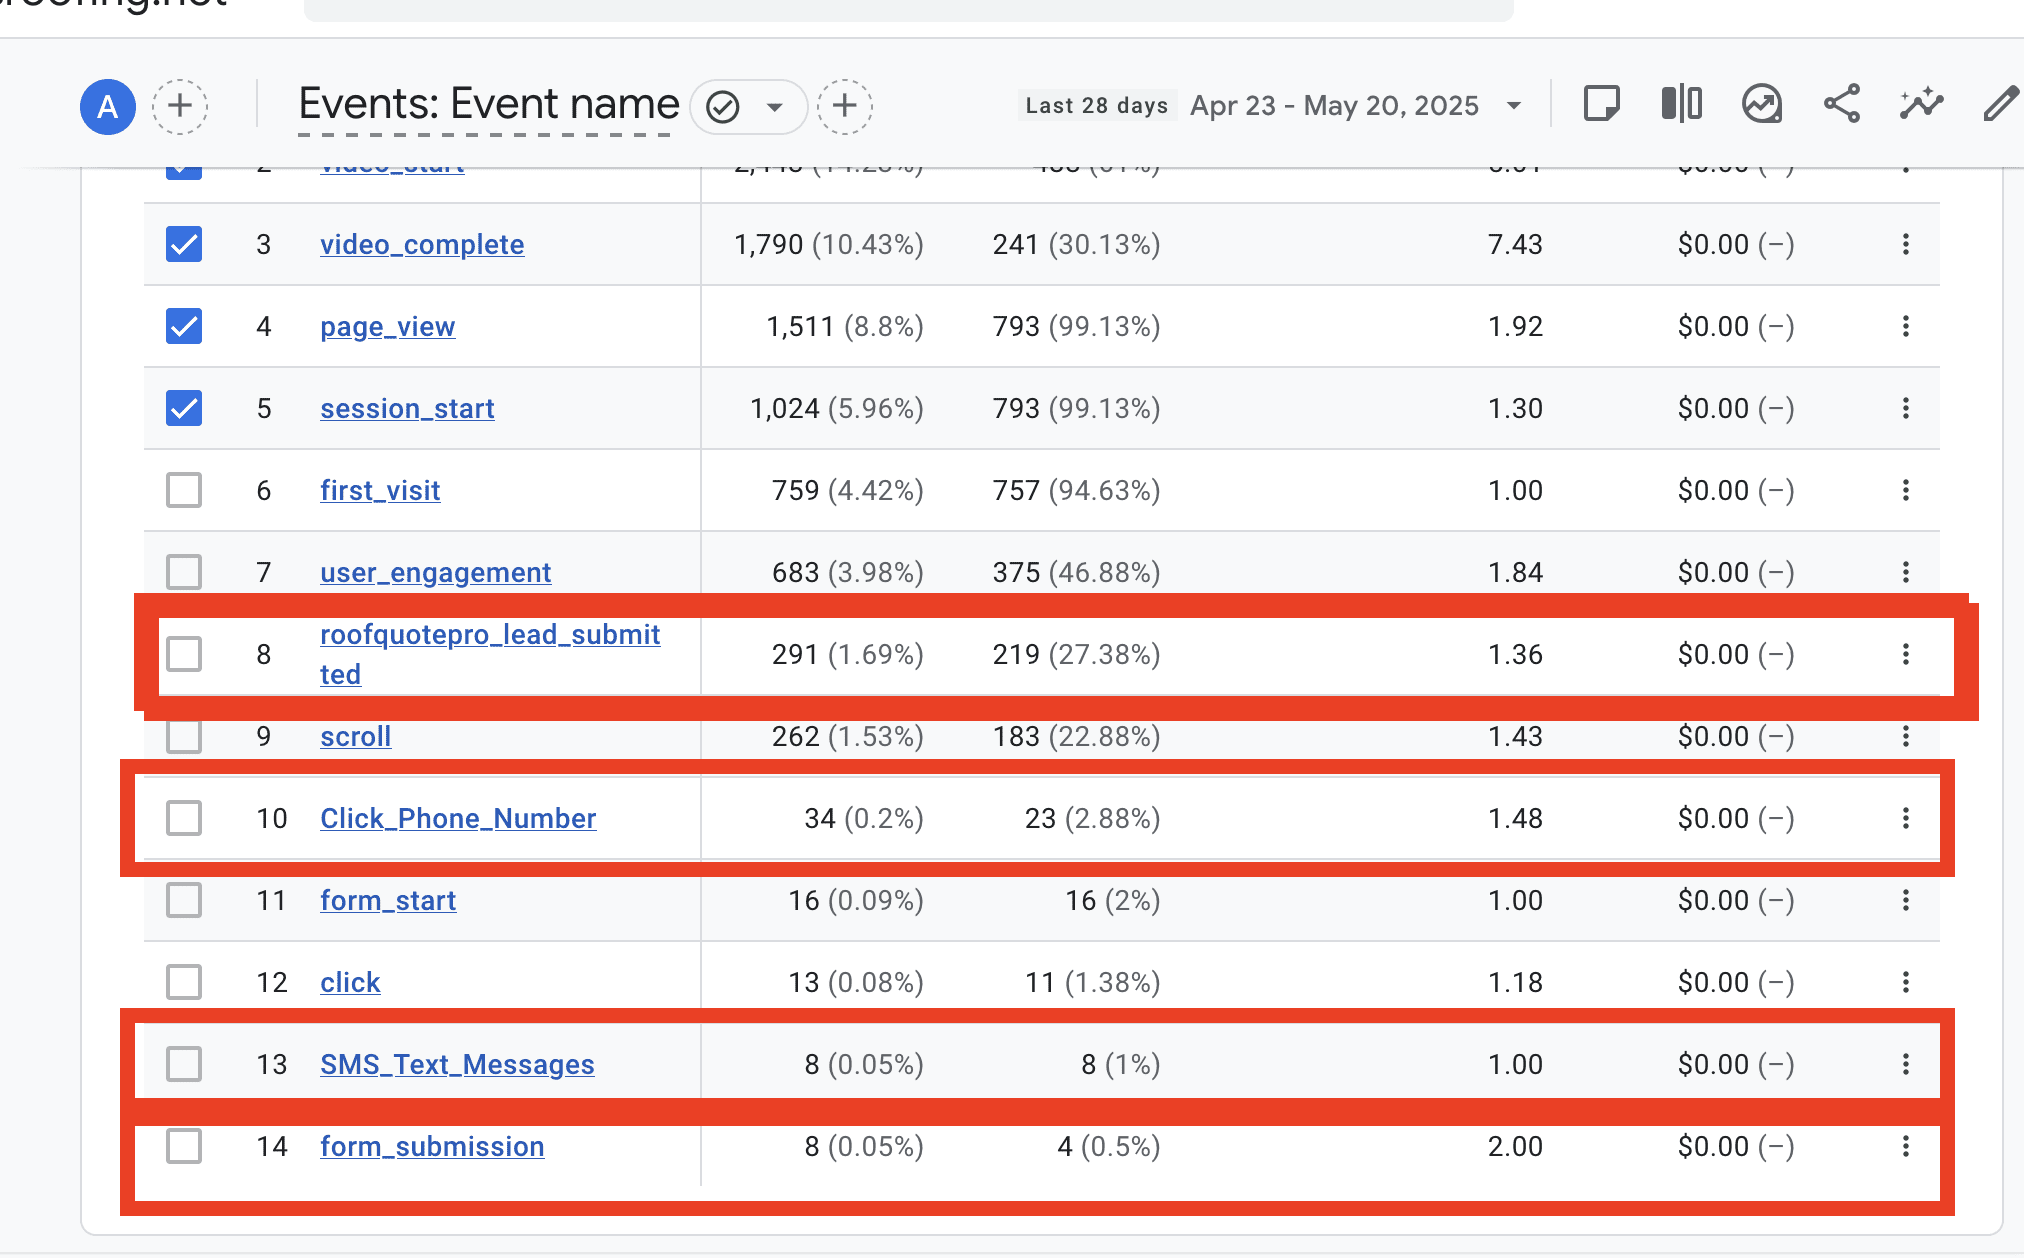Open the three-dot menu for page_view
The height and width of the screenshot is (1258, 2024).
point(1906,326)
